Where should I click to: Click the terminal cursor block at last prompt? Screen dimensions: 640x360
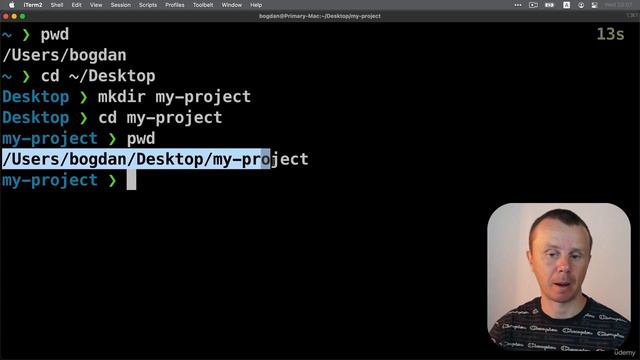click(x=131, y=180)
